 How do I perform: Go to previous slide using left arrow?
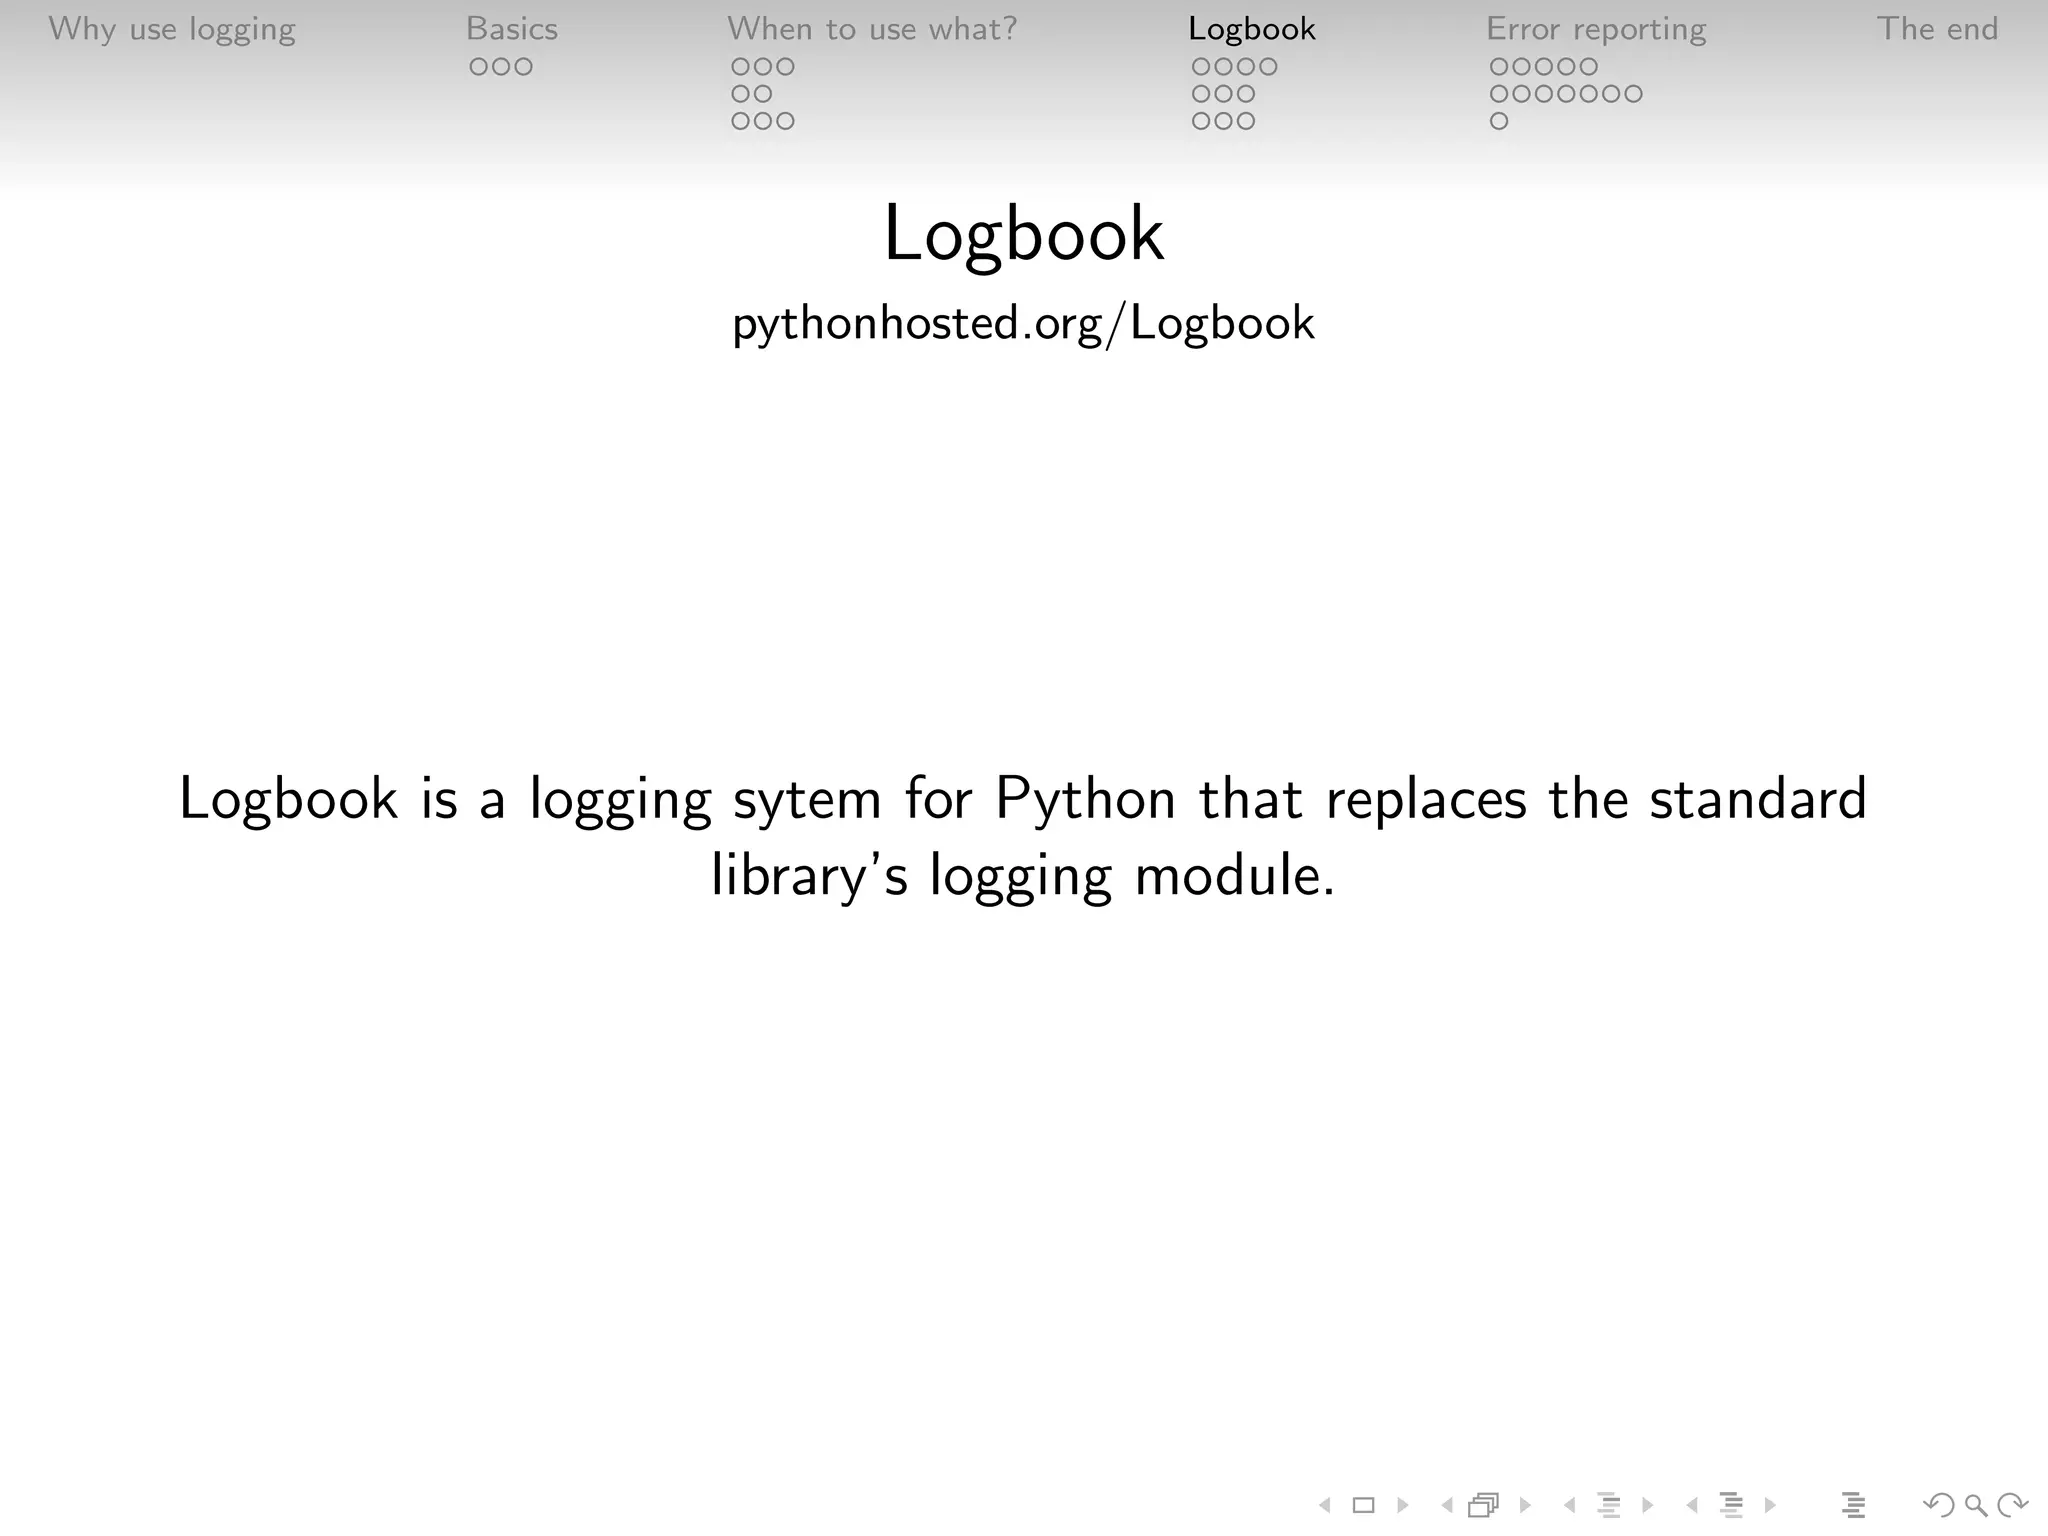1324,1505
